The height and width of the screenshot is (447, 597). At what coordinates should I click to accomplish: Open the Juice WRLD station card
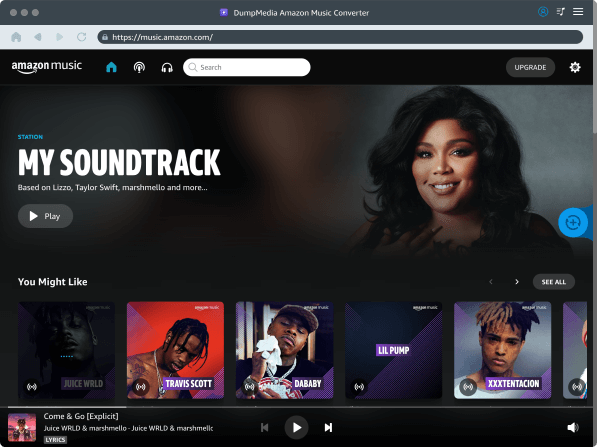tap(67, 350)
